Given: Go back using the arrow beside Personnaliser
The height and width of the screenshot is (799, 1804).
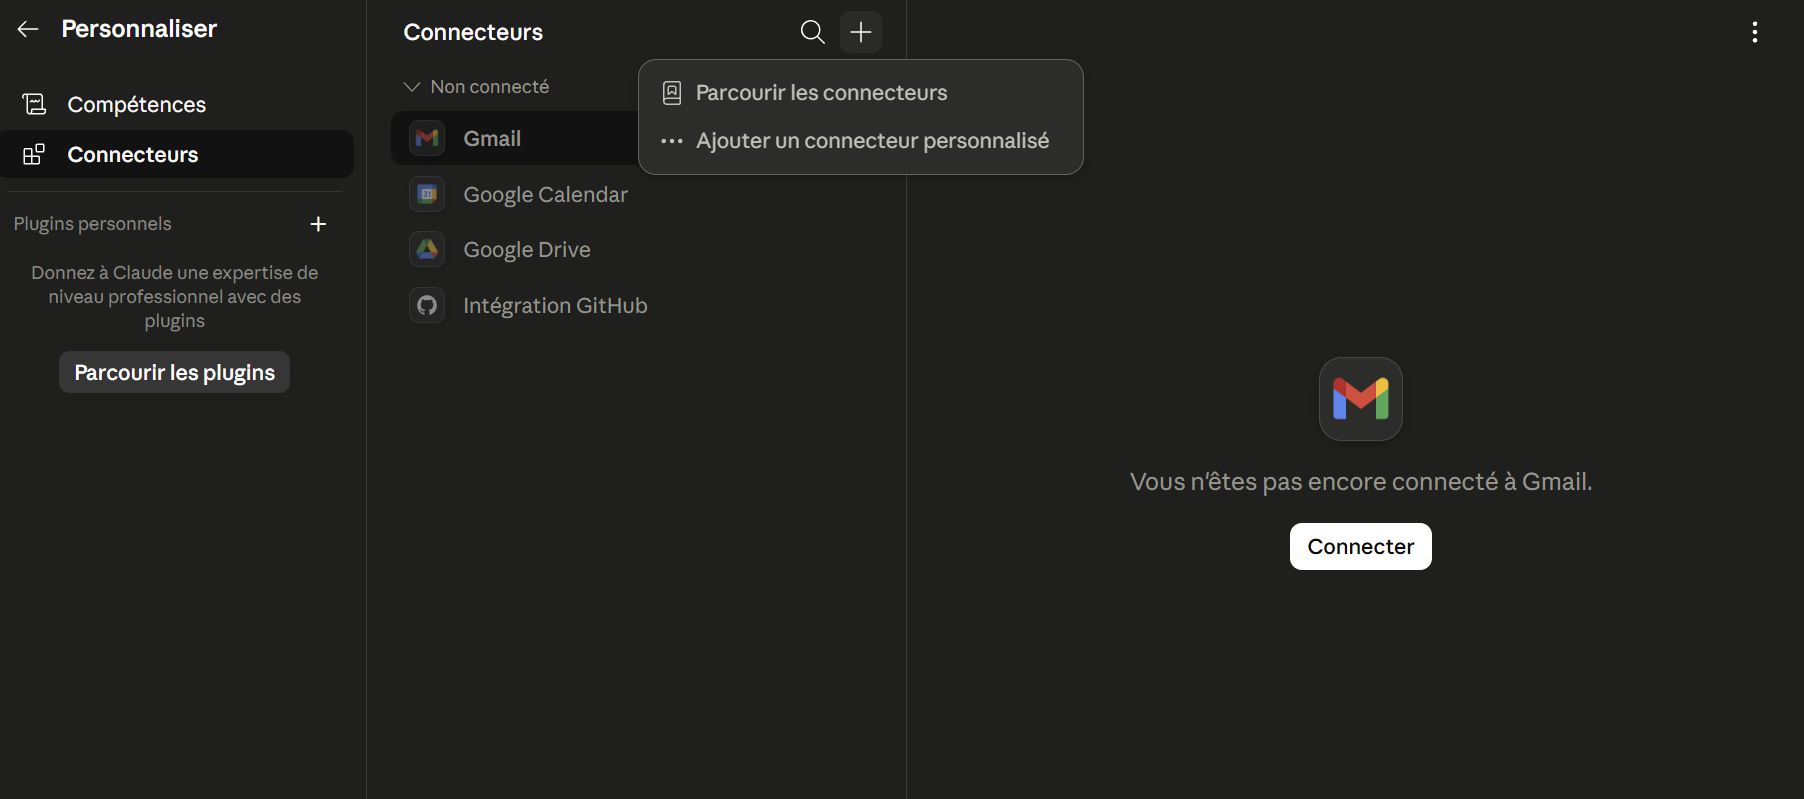Looking at the screenshot, I should pyautogui.click(x=28, y=29).
